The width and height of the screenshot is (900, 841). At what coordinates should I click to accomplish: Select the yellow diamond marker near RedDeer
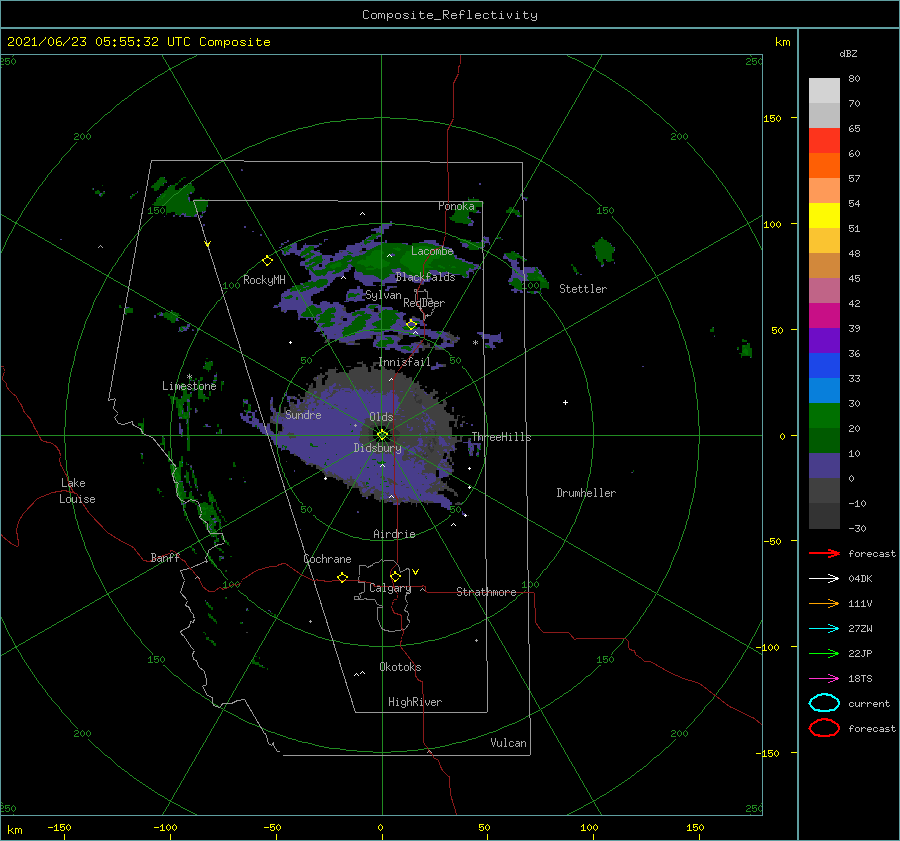(412, 325)
